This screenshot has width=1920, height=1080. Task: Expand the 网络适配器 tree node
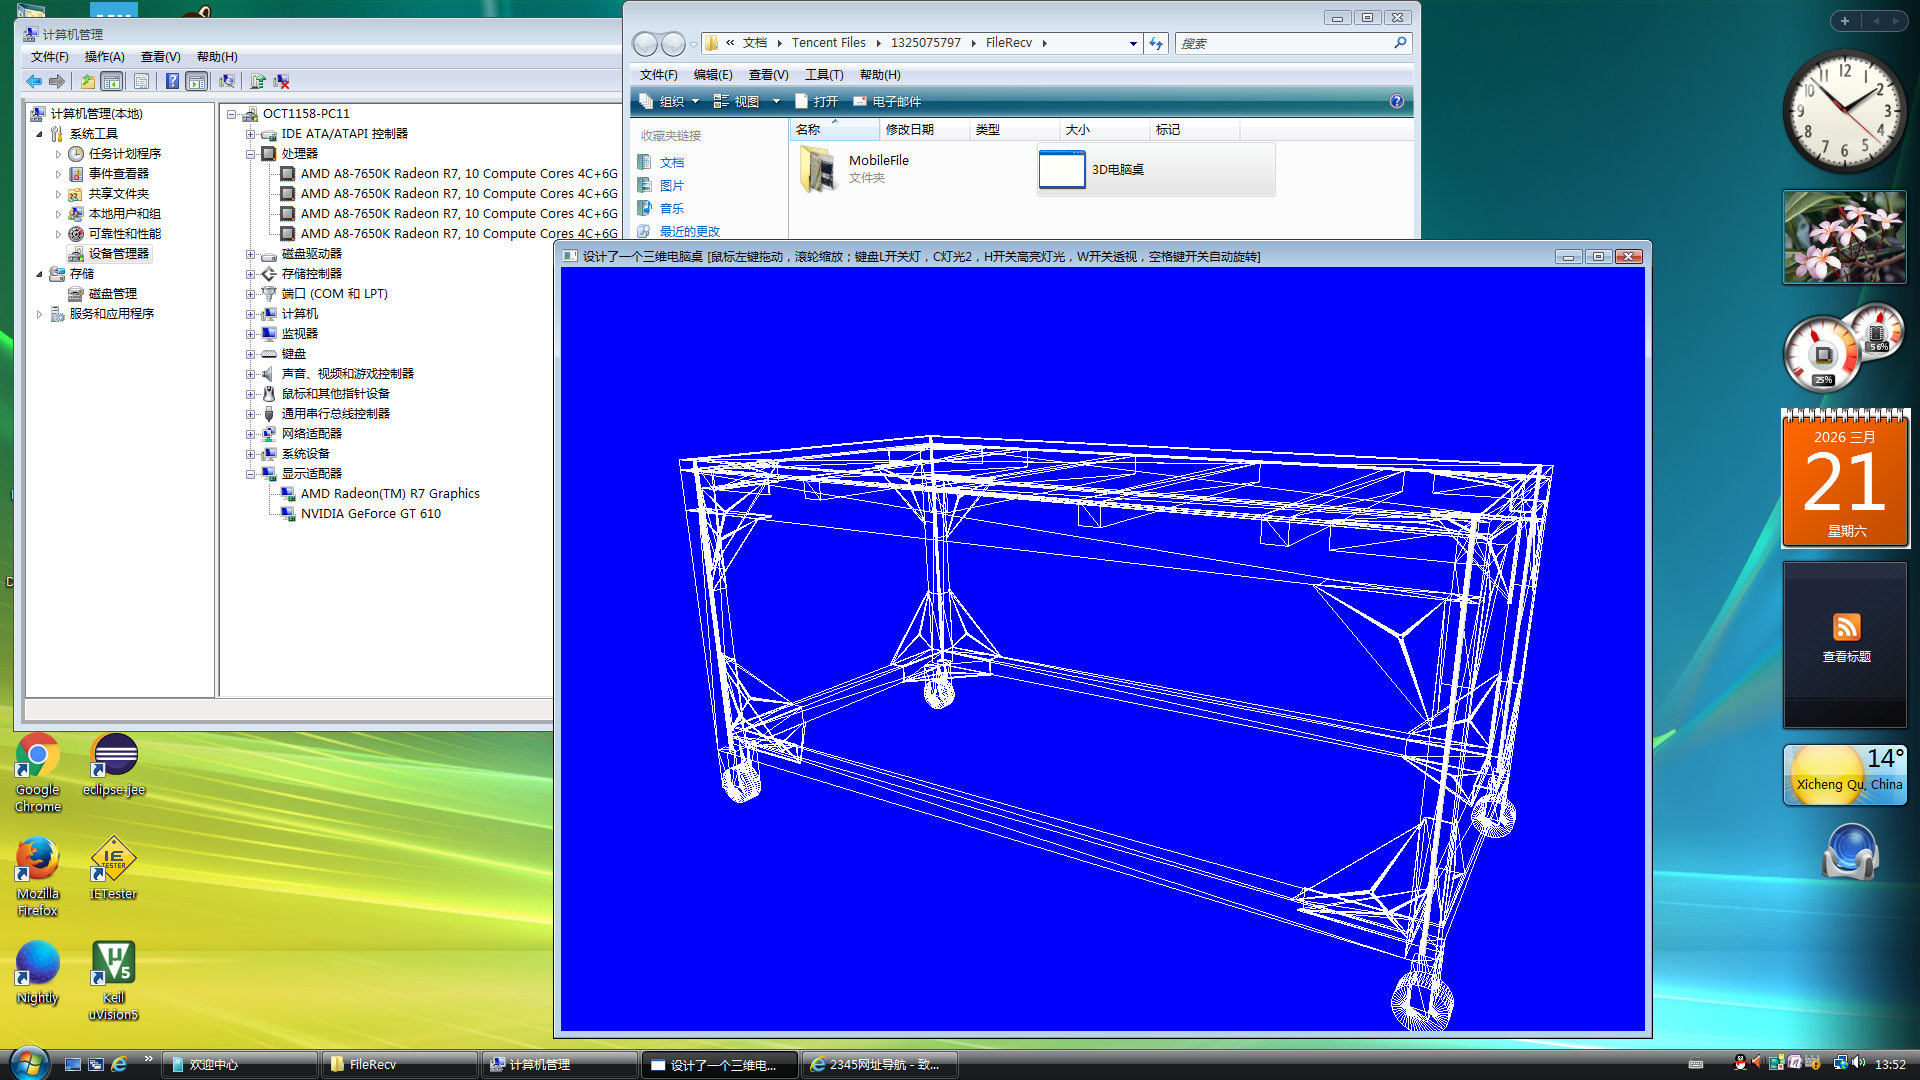coord(251,434)
